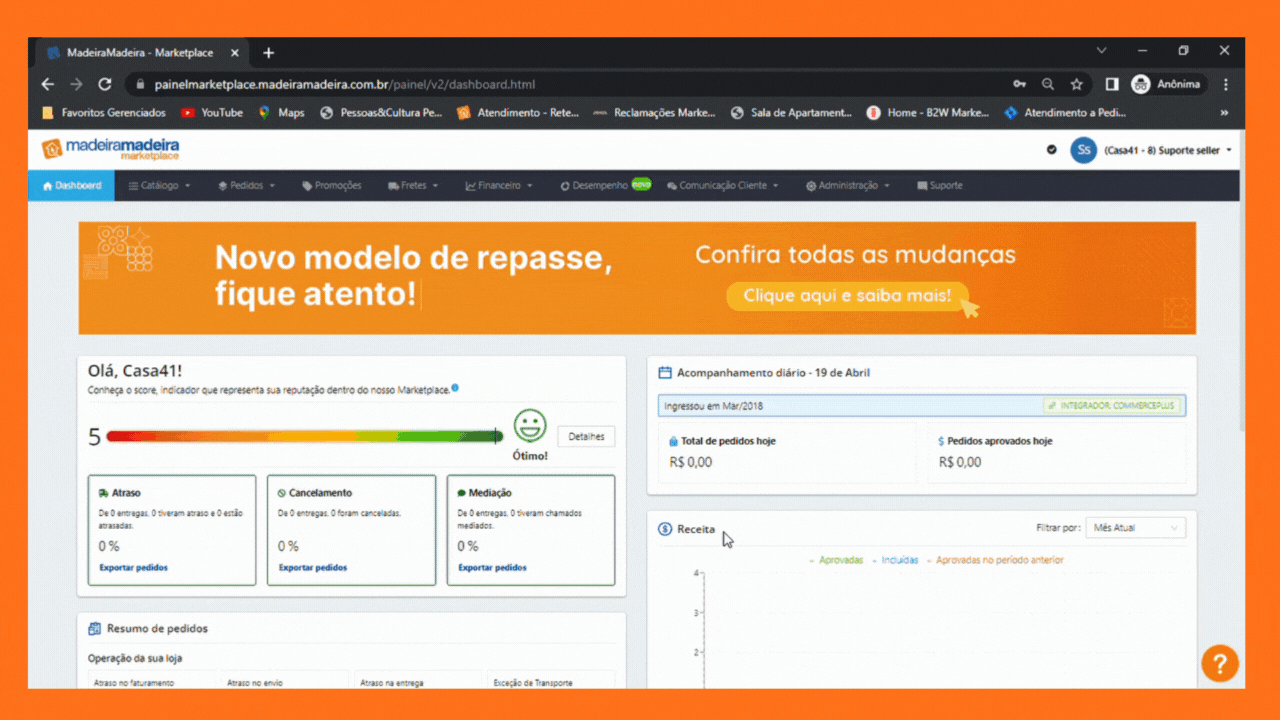Image resolution: width=1280 pixels, height=720 pixels.
Task: Click the Cancelamento cancel icon
Action: point(282,493)
